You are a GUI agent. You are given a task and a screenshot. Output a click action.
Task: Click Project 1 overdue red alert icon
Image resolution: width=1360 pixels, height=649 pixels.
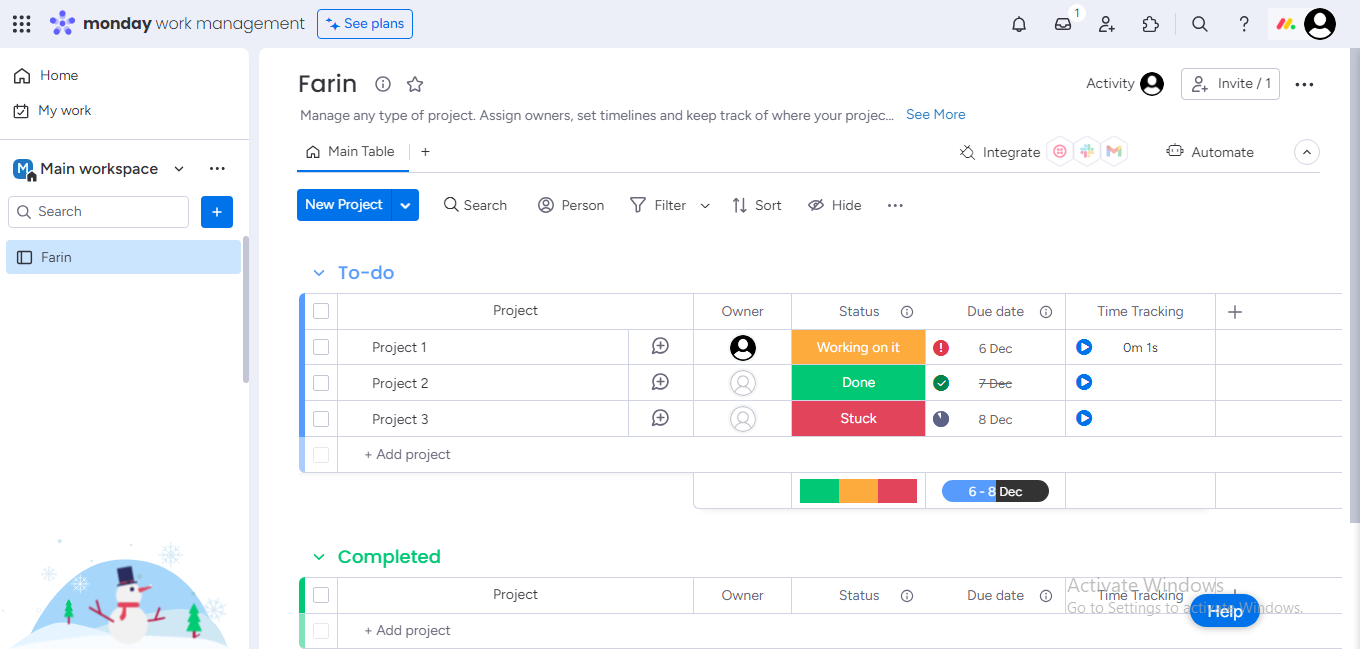(941, 348)
